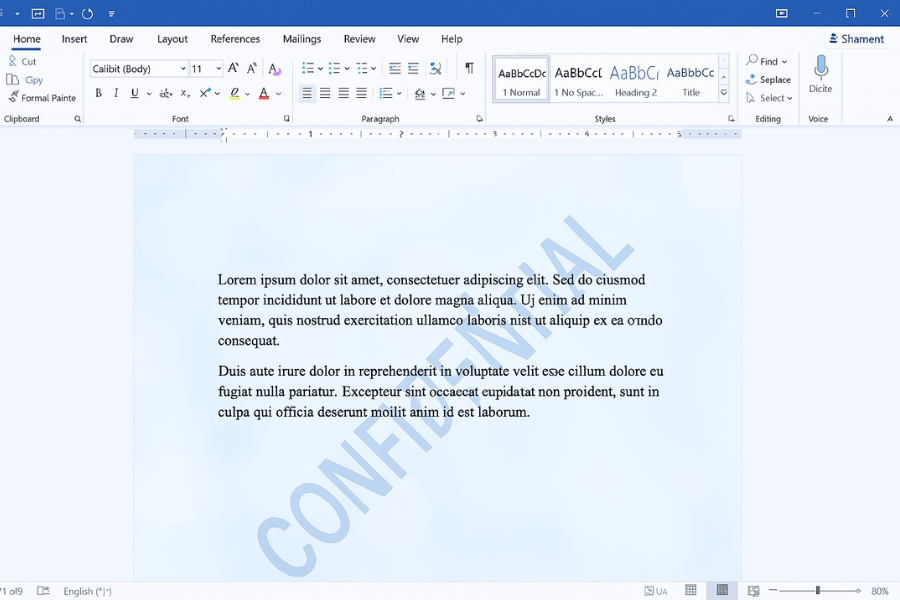Toggle Web Layout view in status bar
The height and width of the screenshot is (600, 900).
tap(753, 590)
